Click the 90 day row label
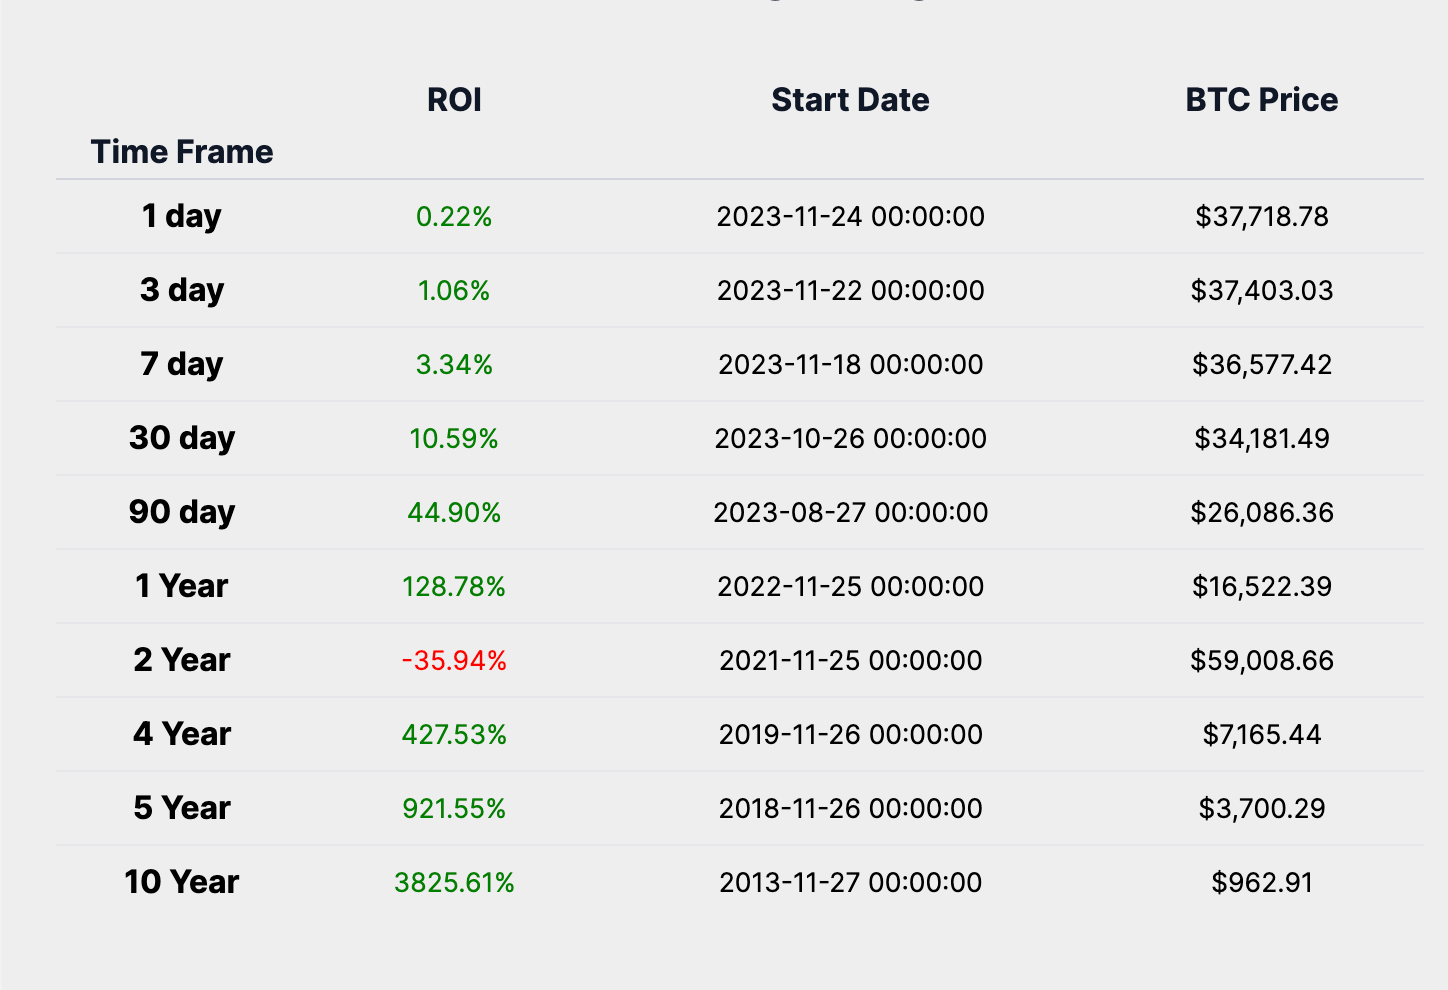Image resolution: width=1448 pixels, height=990 pixels. pyautogui.click(x=181, y=512)
